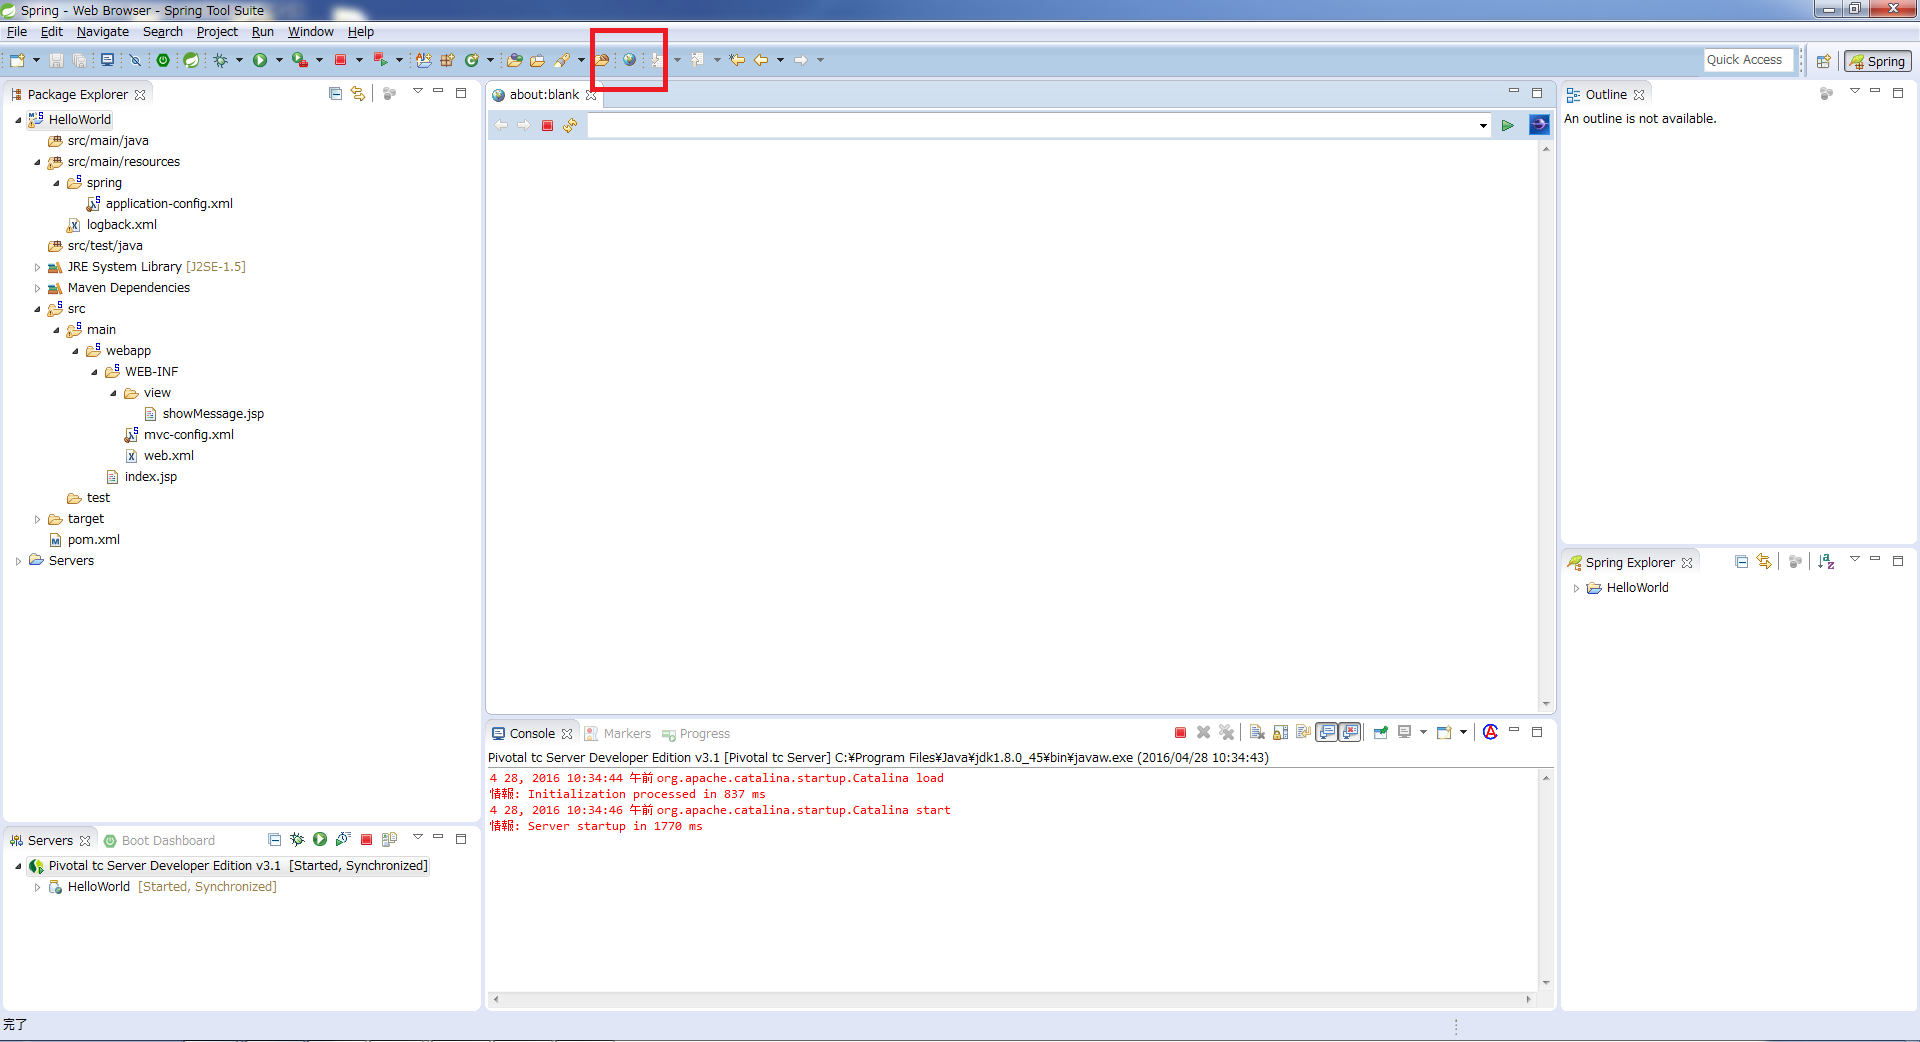
Task: Click the Open Web Browser globe toolbar icon
Action: pos(629,60)
